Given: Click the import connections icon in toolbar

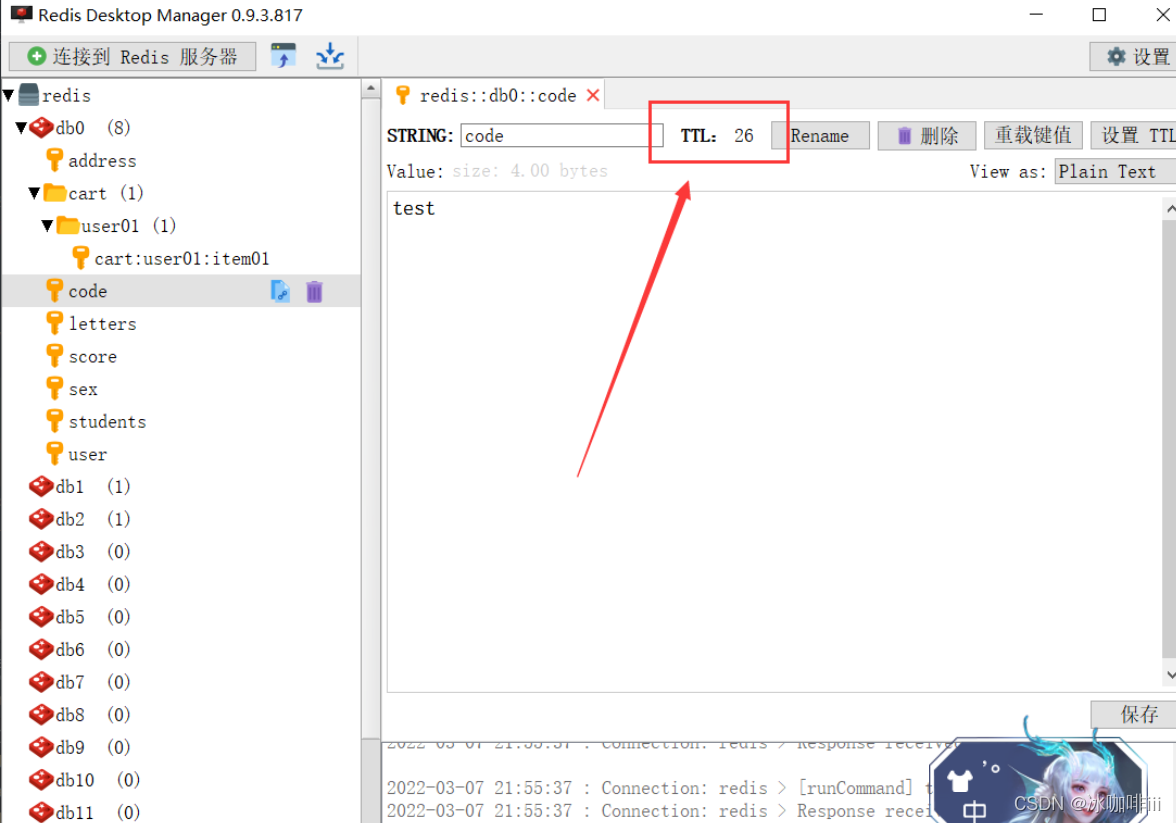Looking at the screenshot, I should tap(284, 56).
